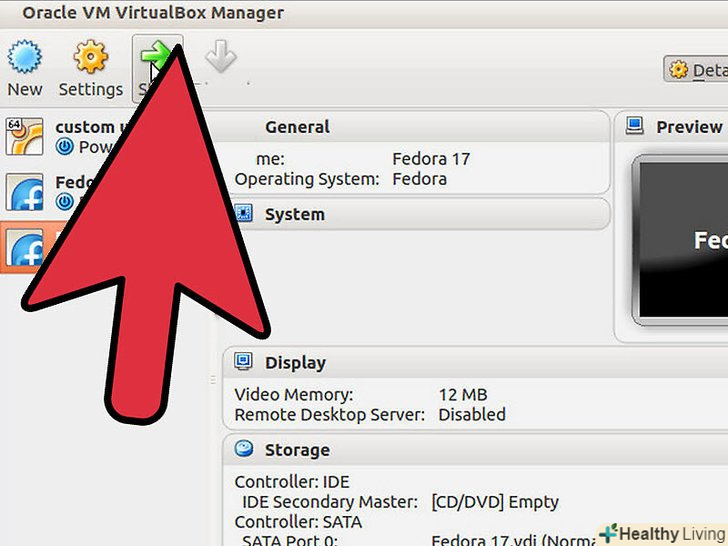Click the 'Video Memory:' label

click(x=294, y=395)
